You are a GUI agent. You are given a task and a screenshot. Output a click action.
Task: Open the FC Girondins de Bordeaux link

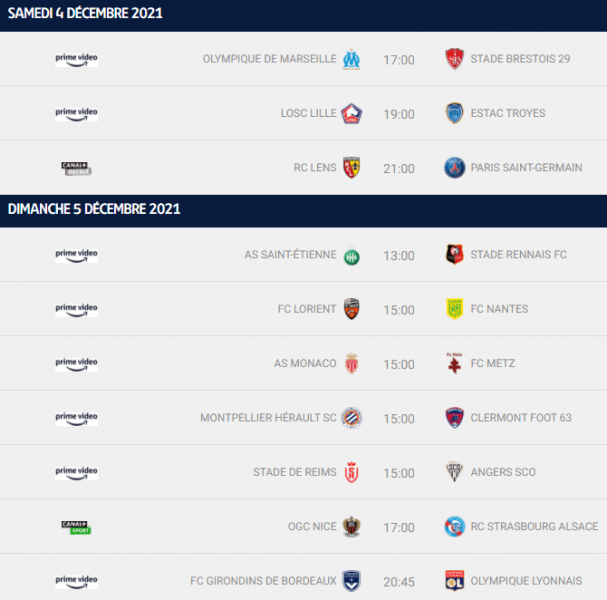(263, 580)
